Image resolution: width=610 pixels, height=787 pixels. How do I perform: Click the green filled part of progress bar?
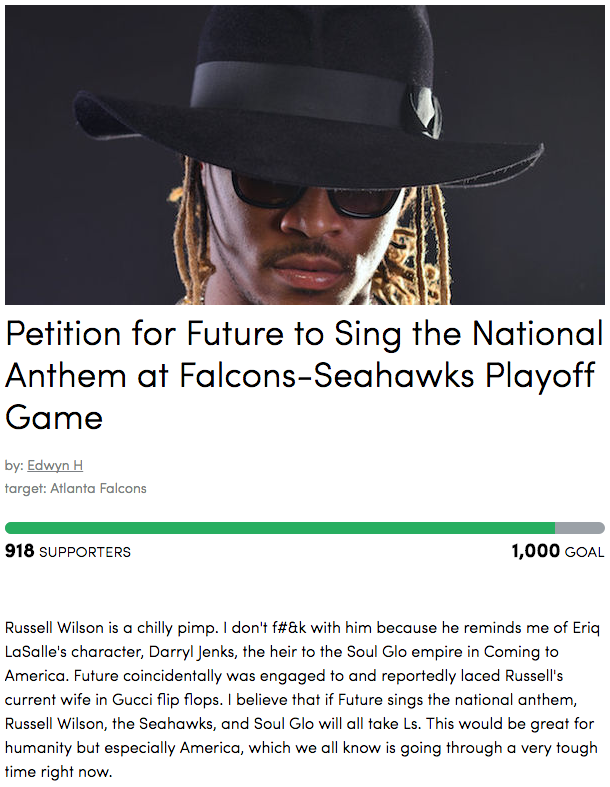click(x=280, y=528)
